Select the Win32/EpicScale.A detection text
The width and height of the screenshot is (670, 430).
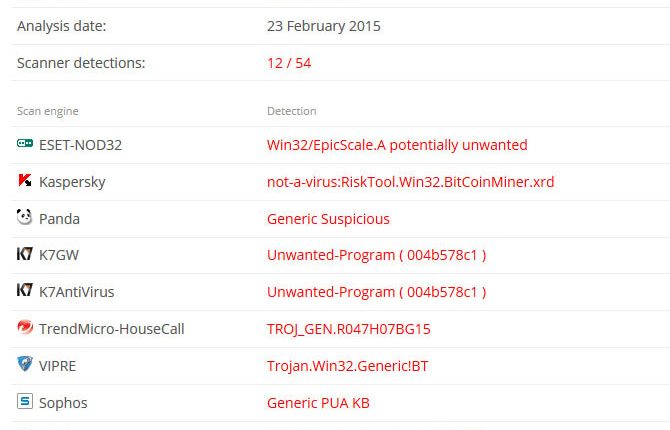click(397, 145)
